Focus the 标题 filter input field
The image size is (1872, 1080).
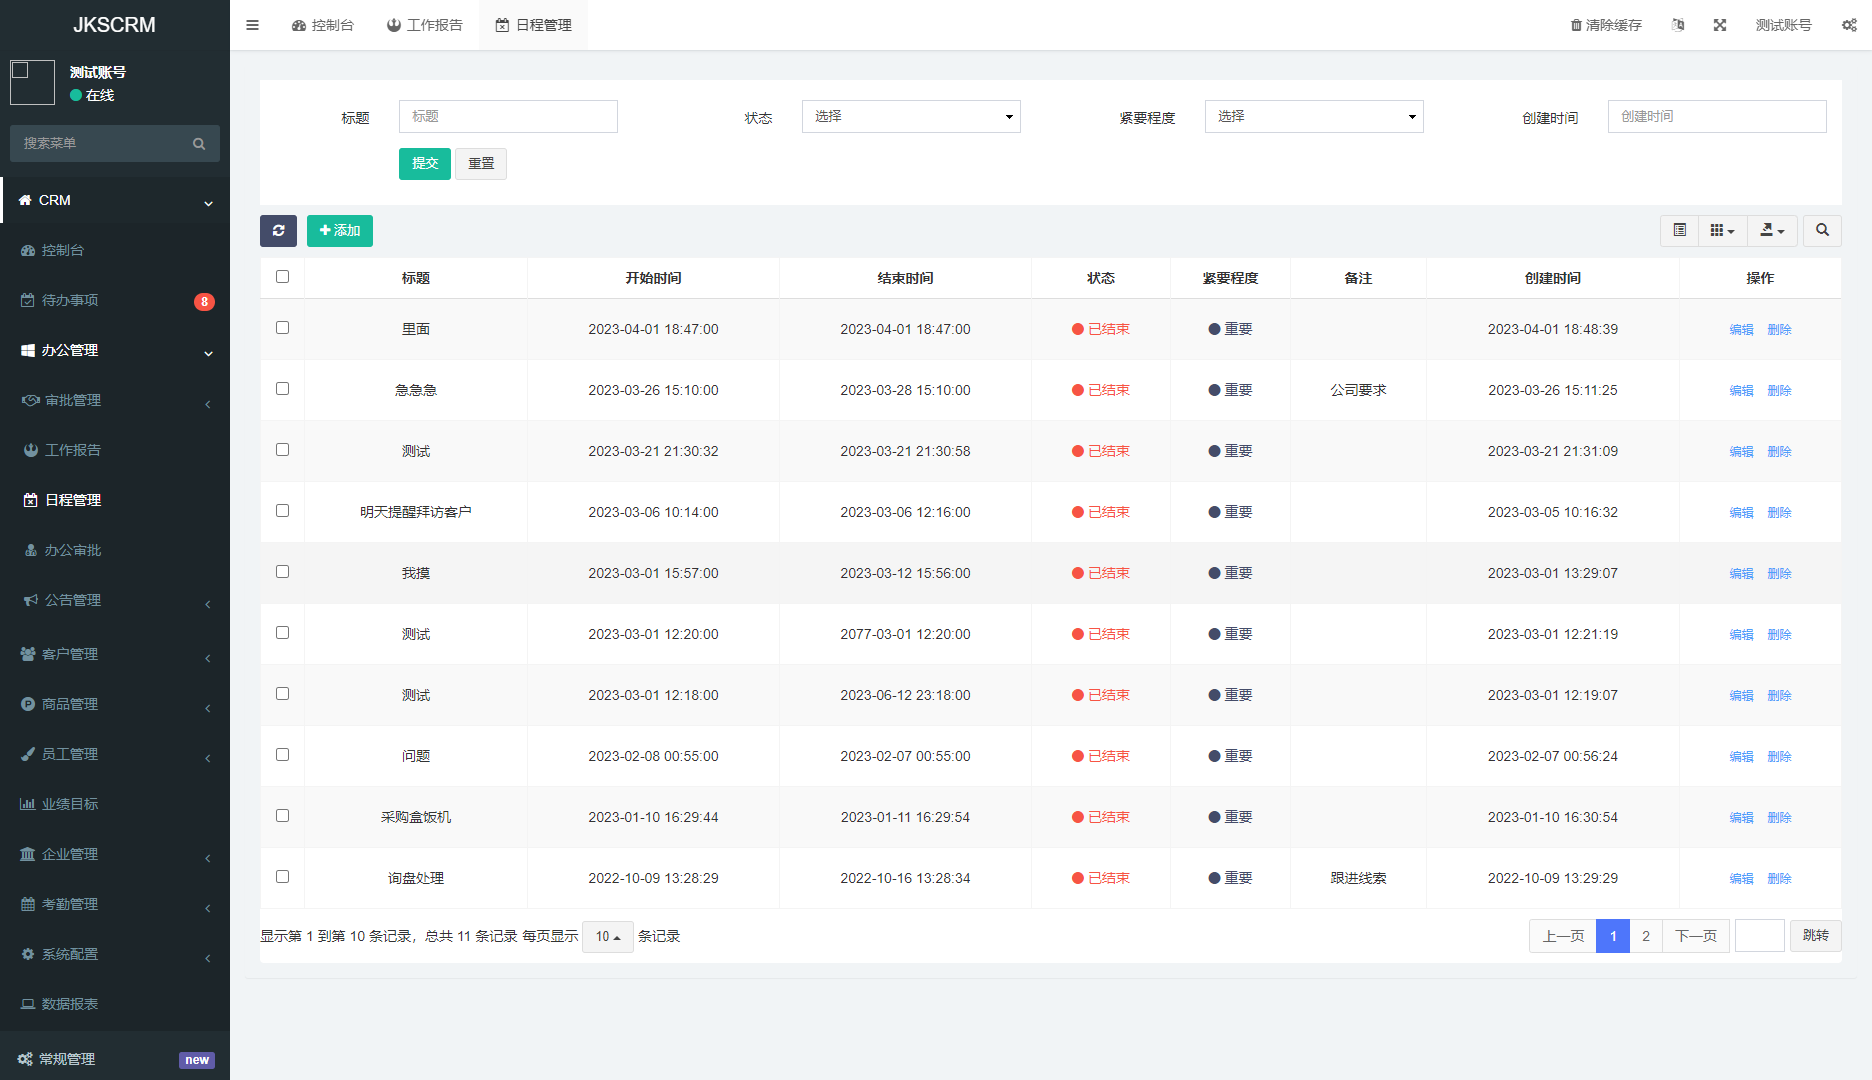tap(508, 117)
